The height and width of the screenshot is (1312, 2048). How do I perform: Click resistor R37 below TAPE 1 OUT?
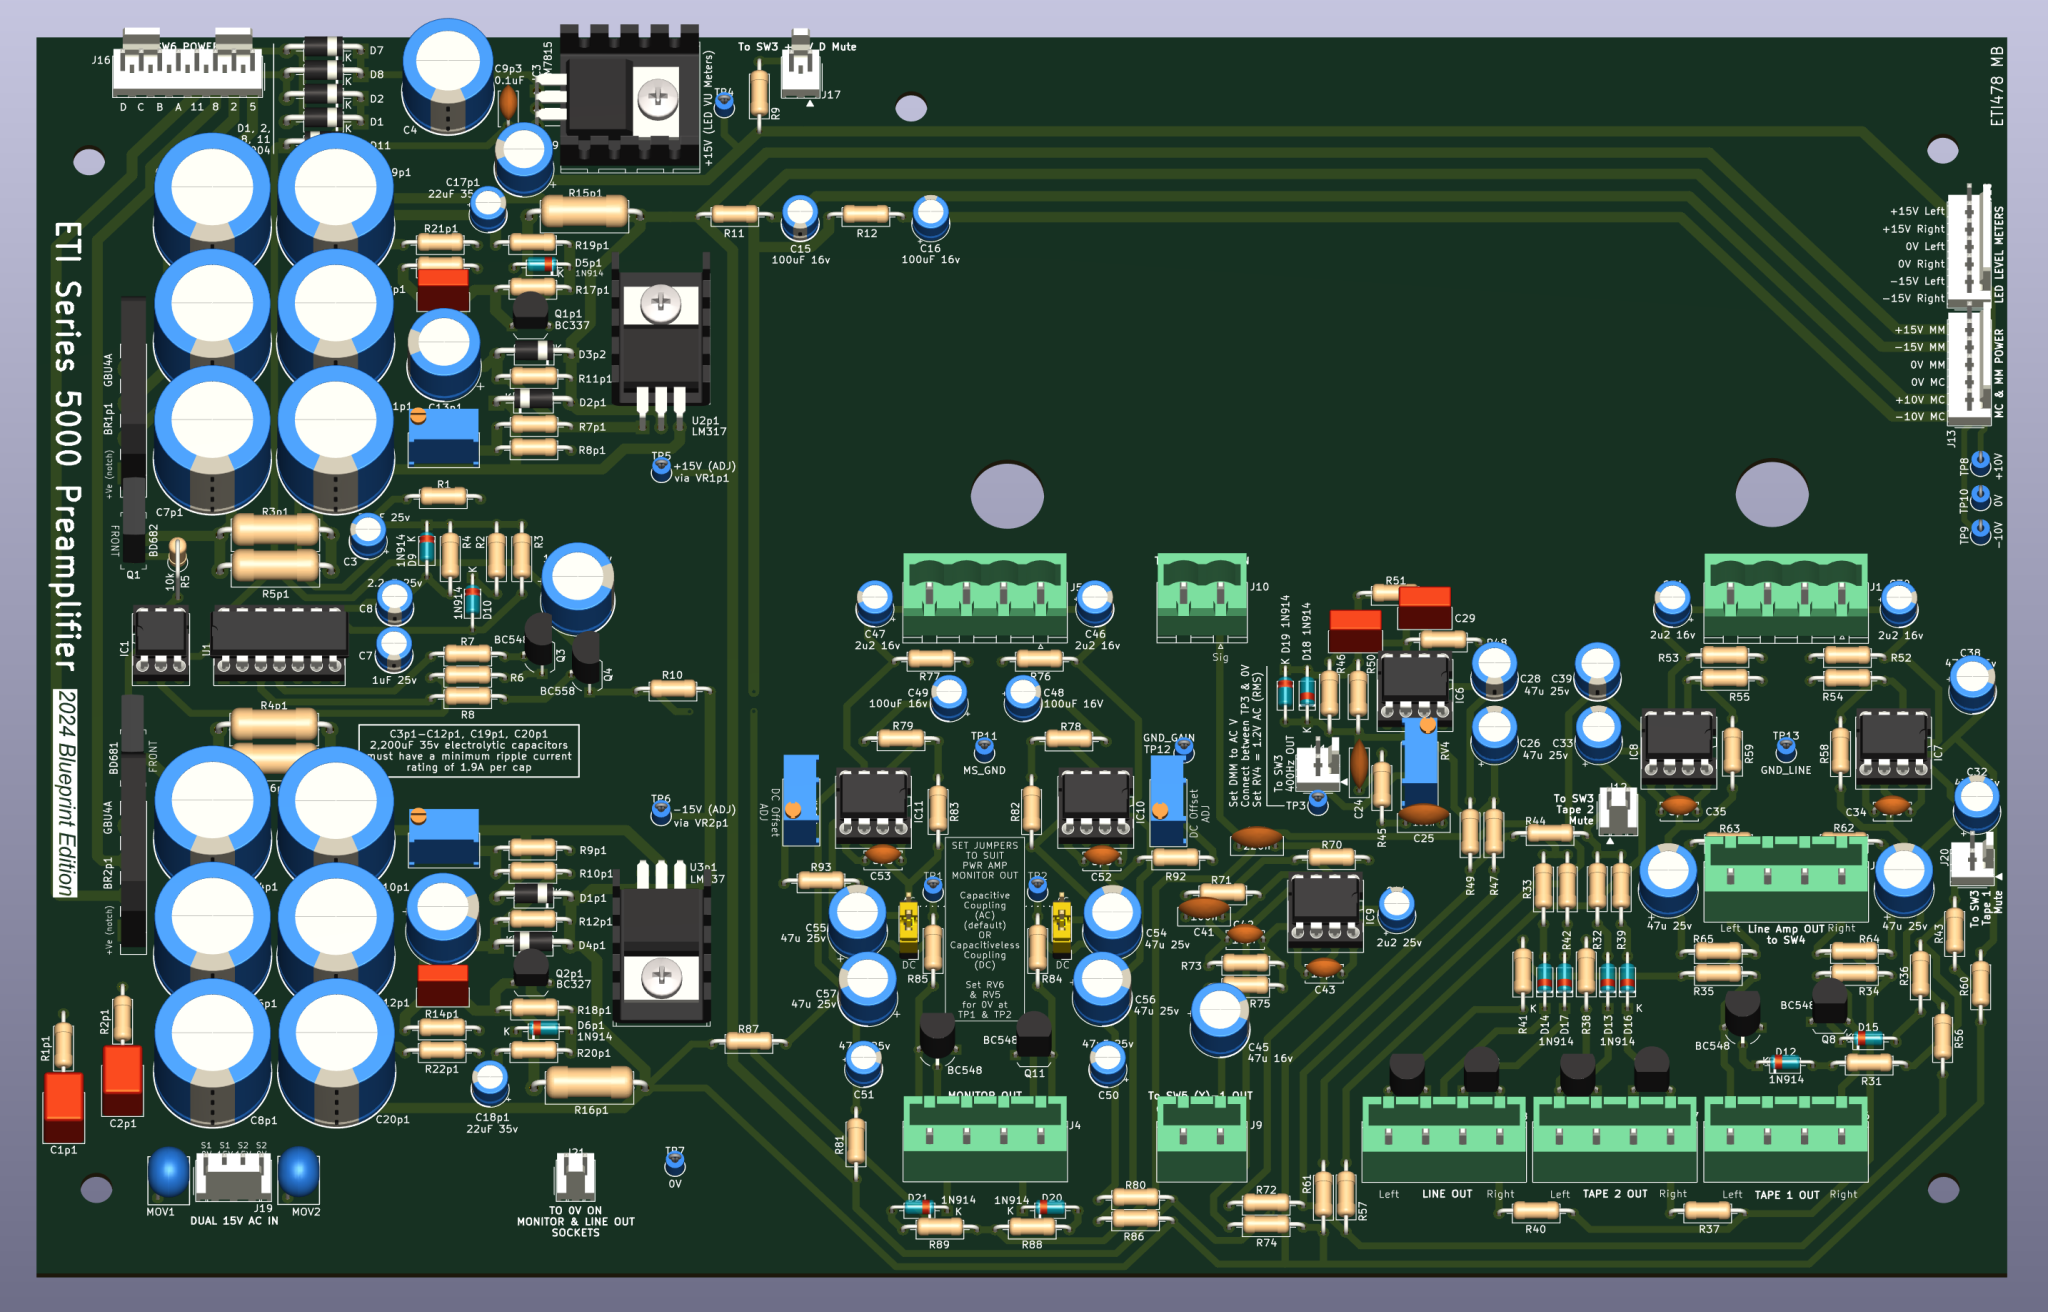(1708, 1211)
